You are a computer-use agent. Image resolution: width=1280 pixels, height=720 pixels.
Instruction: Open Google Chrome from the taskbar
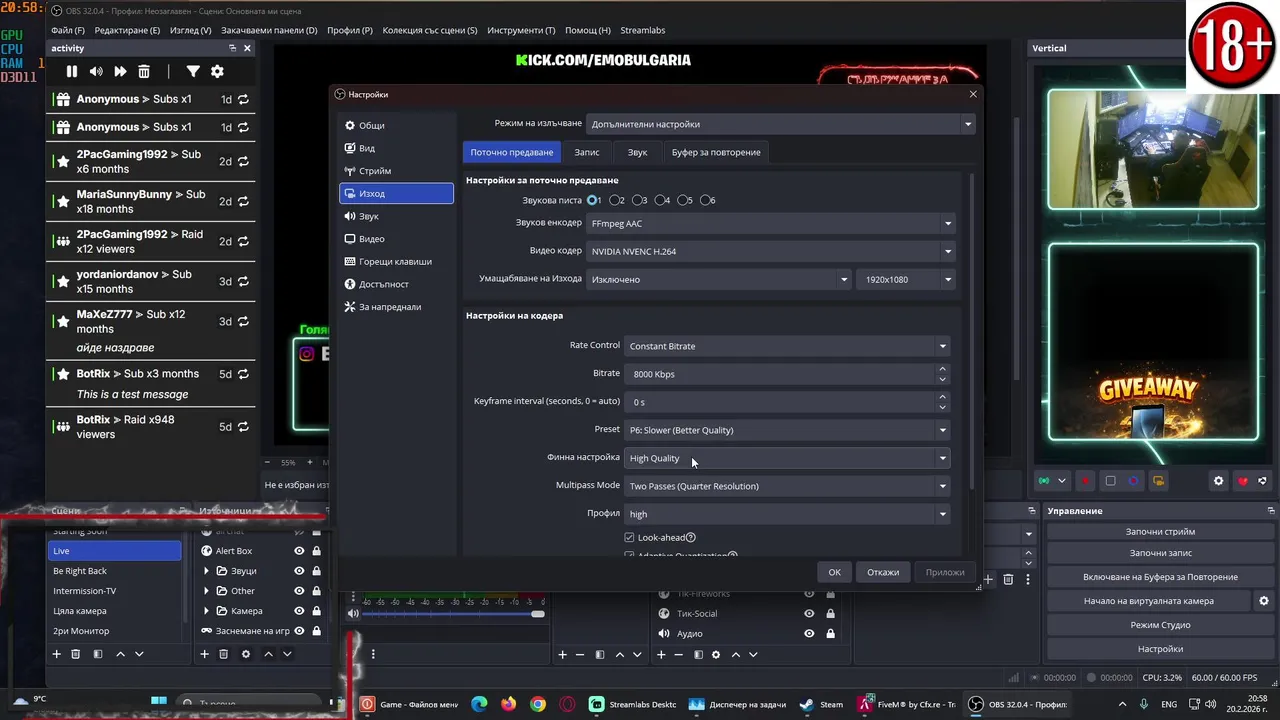pyautogui.click(x=538, y=704)
